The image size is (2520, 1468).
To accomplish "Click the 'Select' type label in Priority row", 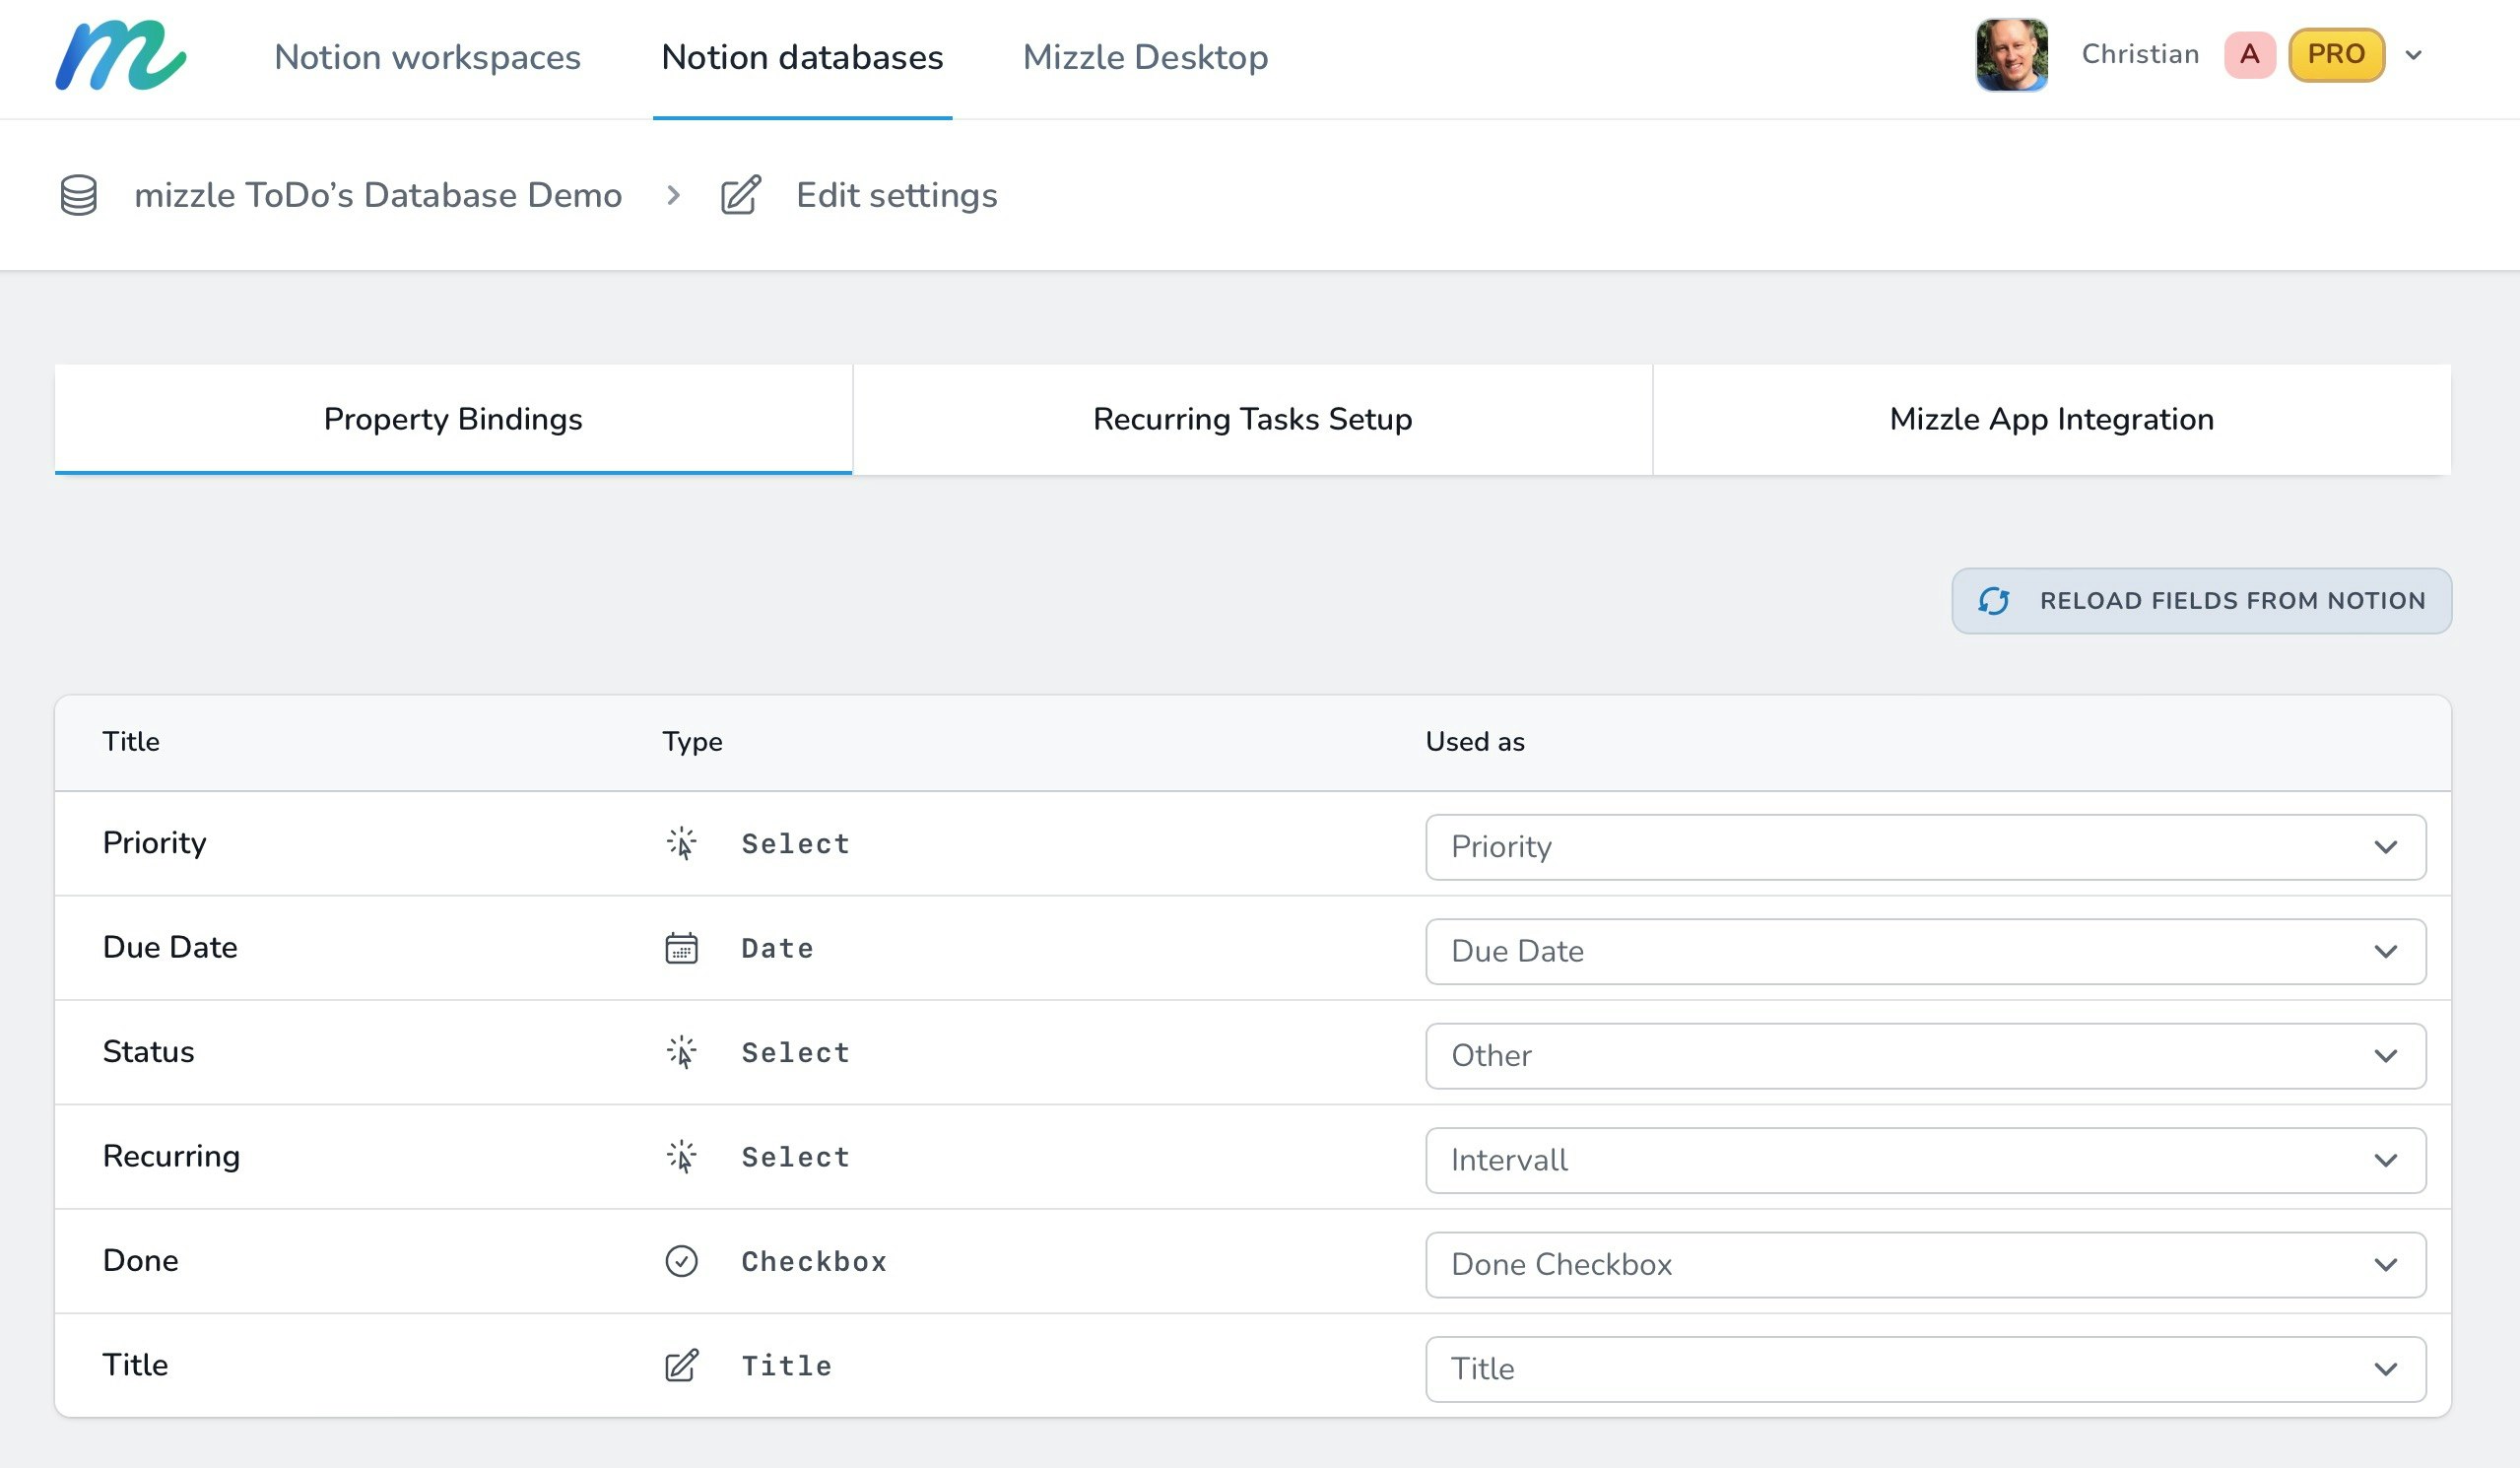I will coord(795,844).
